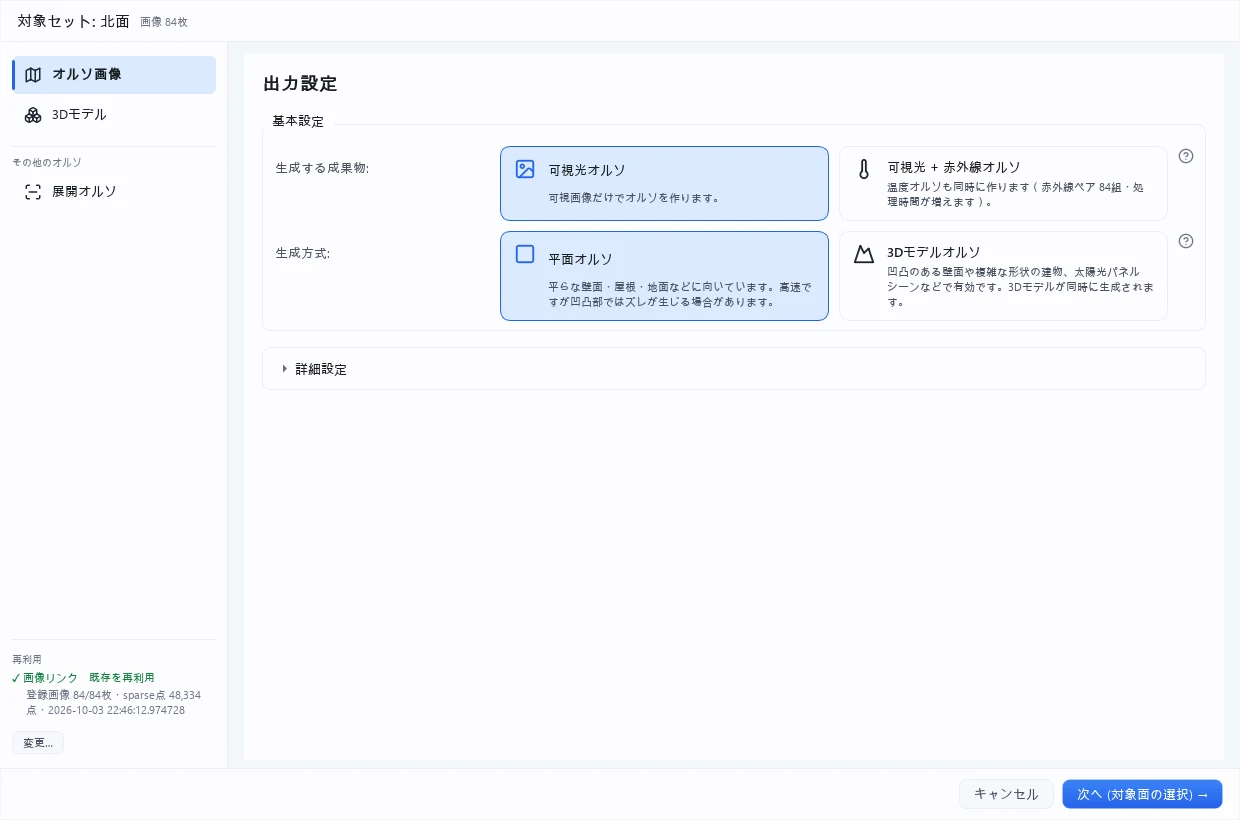Click the その他のオルソ section label

(x=47, y=162)
